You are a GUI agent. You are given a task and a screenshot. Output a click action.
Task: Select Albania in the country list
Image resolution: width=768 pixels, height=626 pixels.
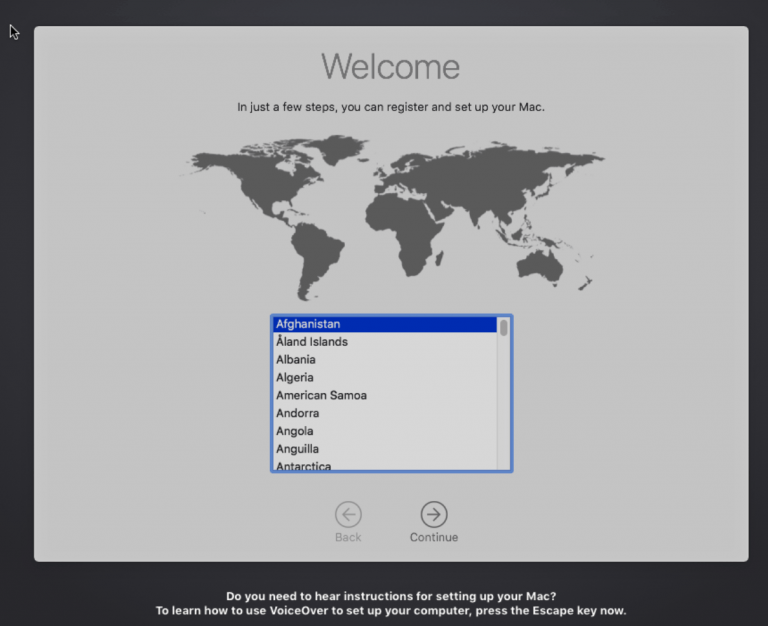(x=296, y=360)
